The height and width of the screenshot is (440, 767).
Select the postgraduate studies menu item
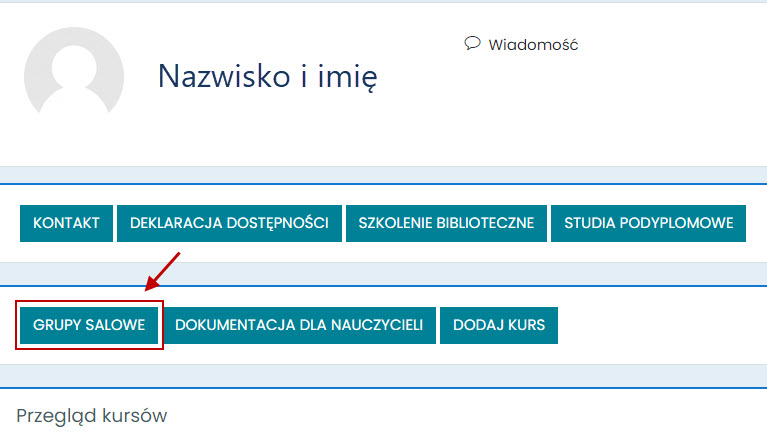[648, 223]
